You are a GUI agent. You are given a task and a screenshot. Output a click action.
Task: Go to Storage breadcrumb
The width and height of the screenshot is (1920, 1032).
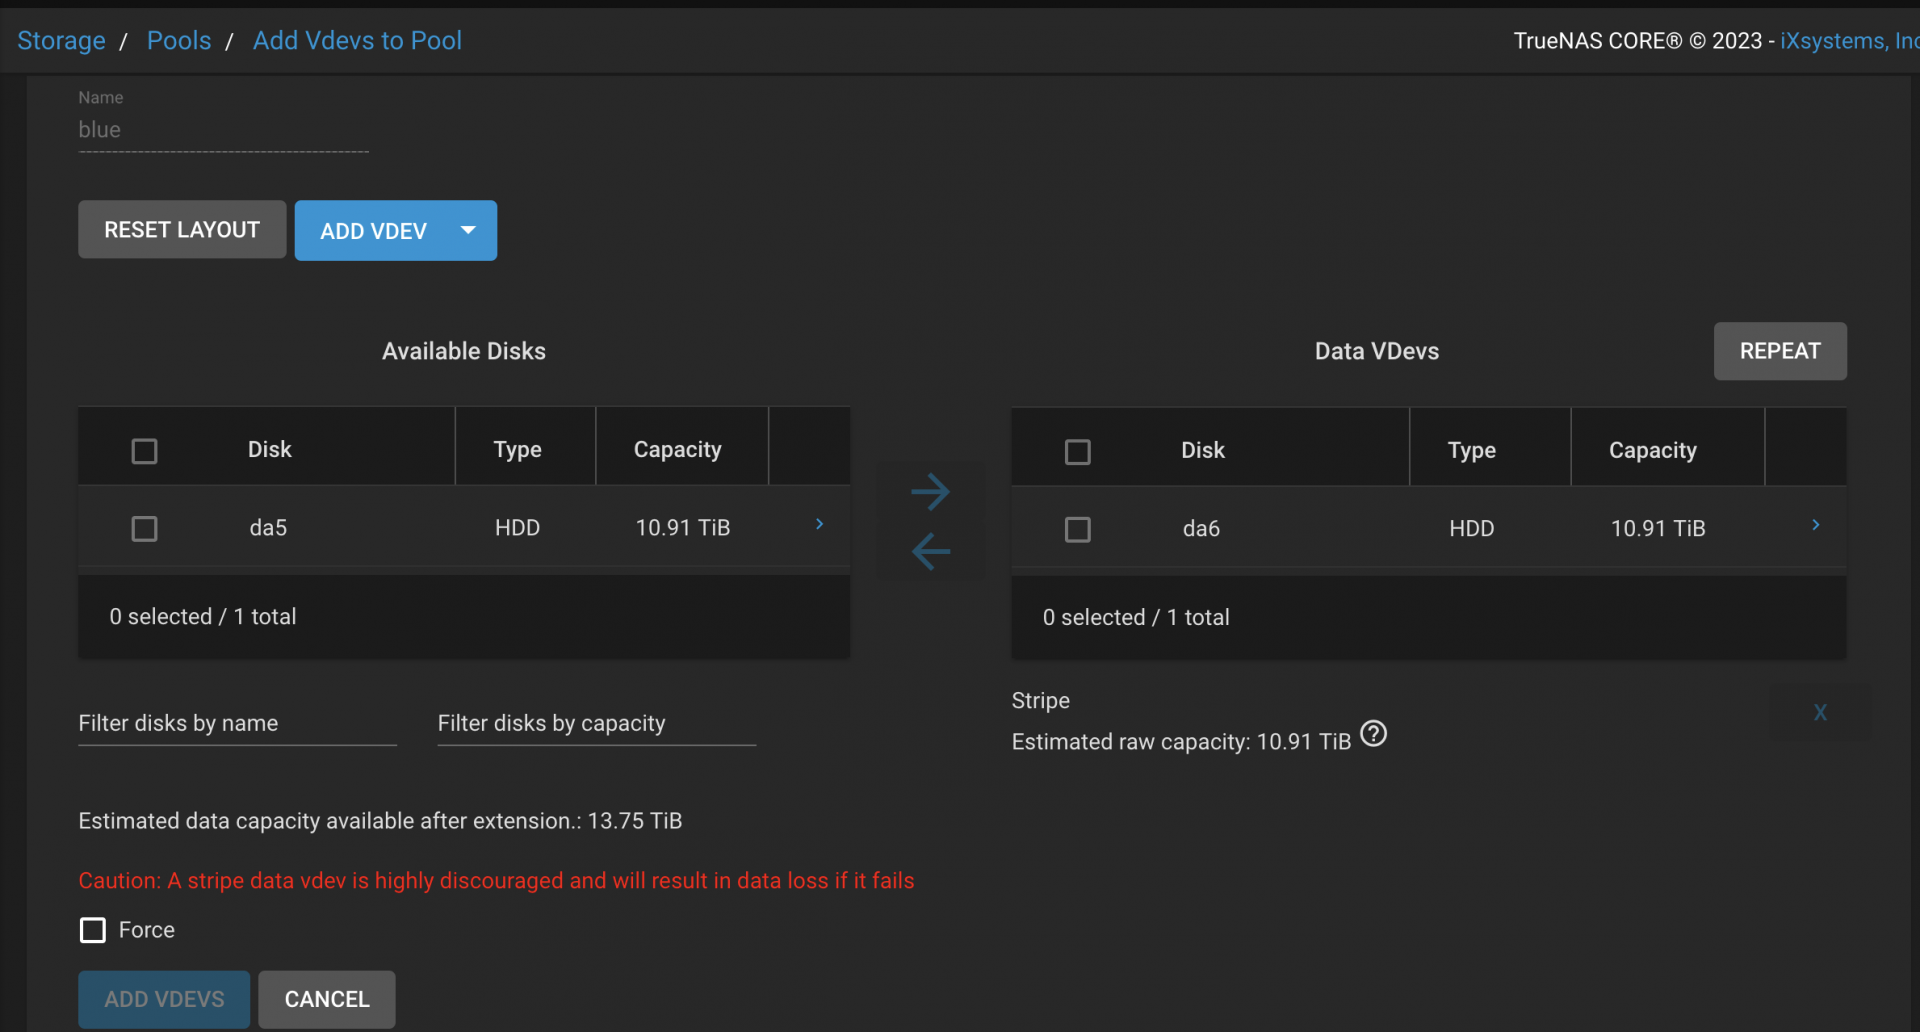(61, 41)
